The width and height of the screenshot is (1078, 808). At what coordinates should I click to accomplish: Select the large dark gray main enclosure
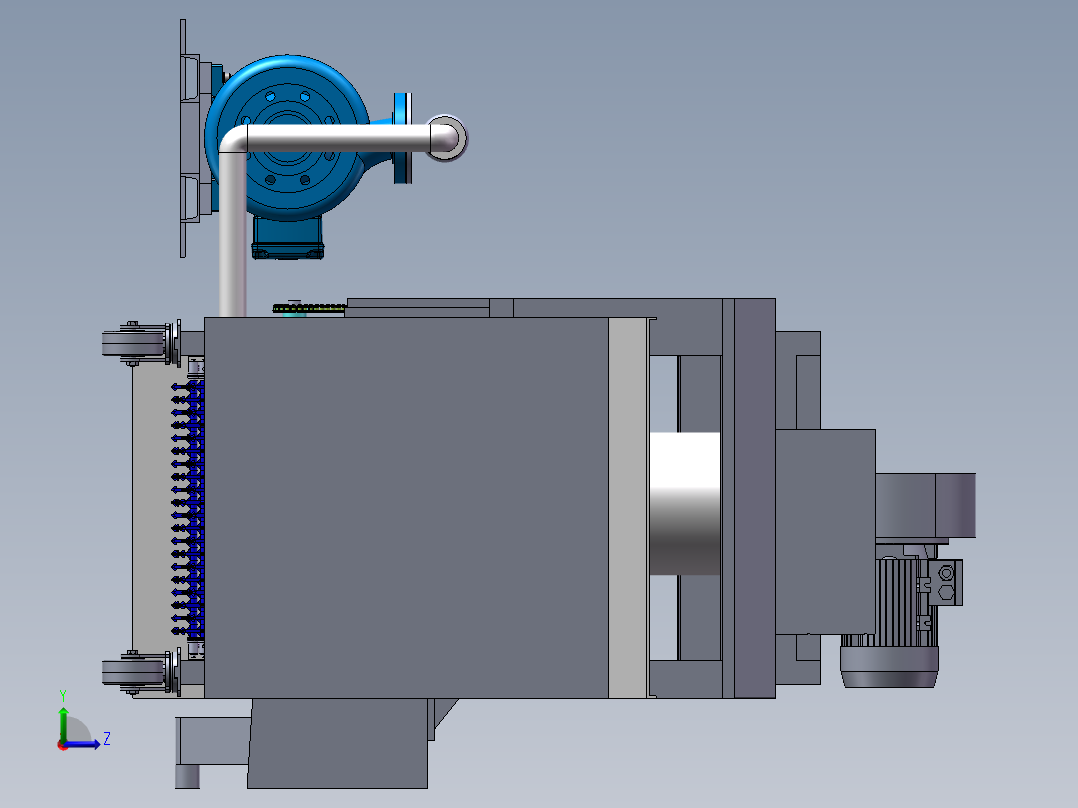pos(406,507)
